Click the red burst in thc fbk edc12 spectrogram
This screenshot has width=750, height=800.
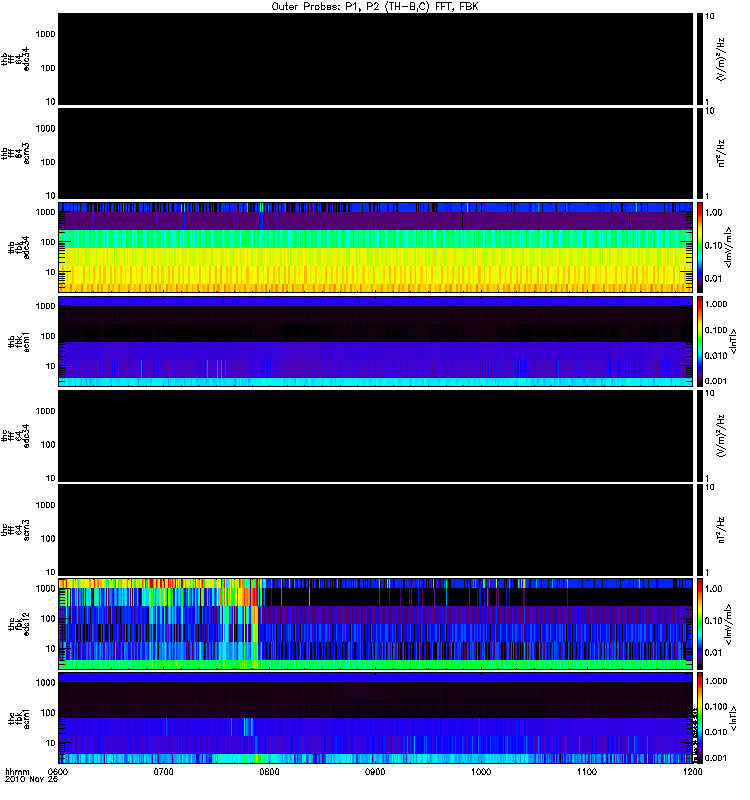255,596
